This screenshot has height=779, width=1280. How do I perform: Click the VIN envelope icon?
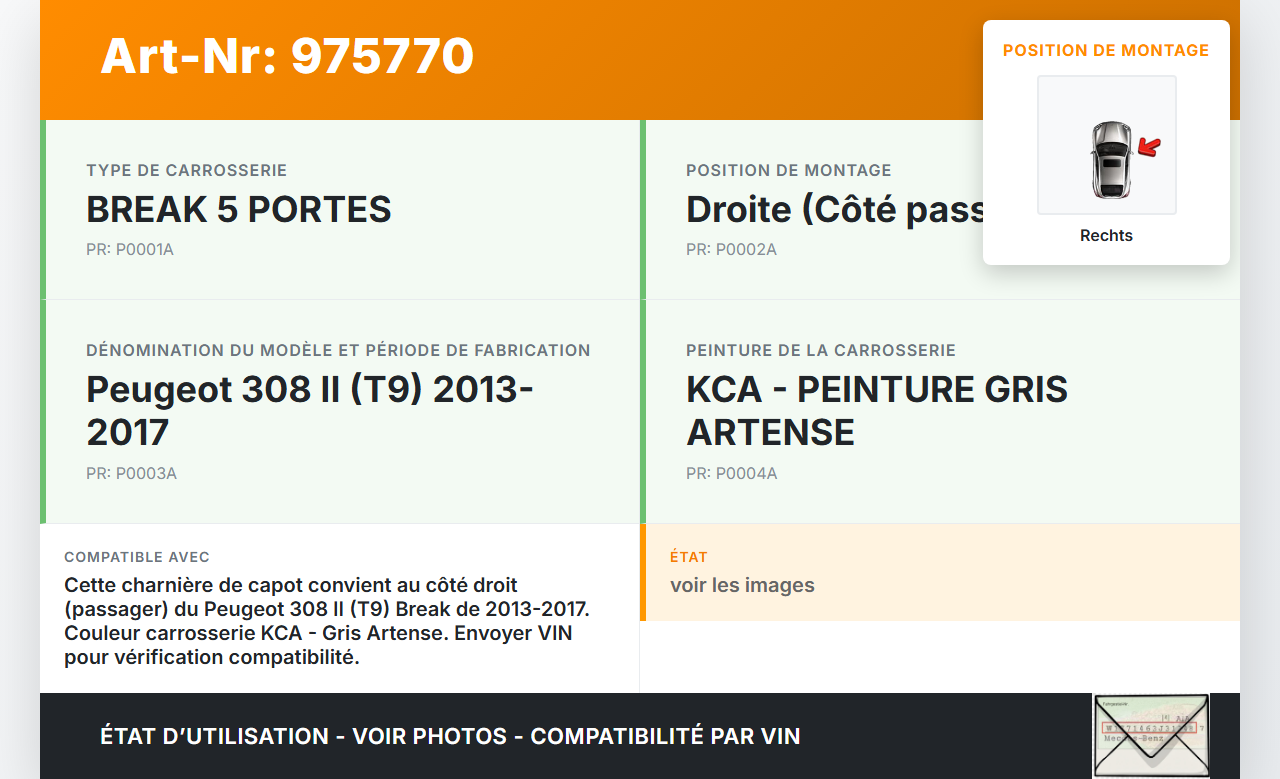click(1150, 735)
